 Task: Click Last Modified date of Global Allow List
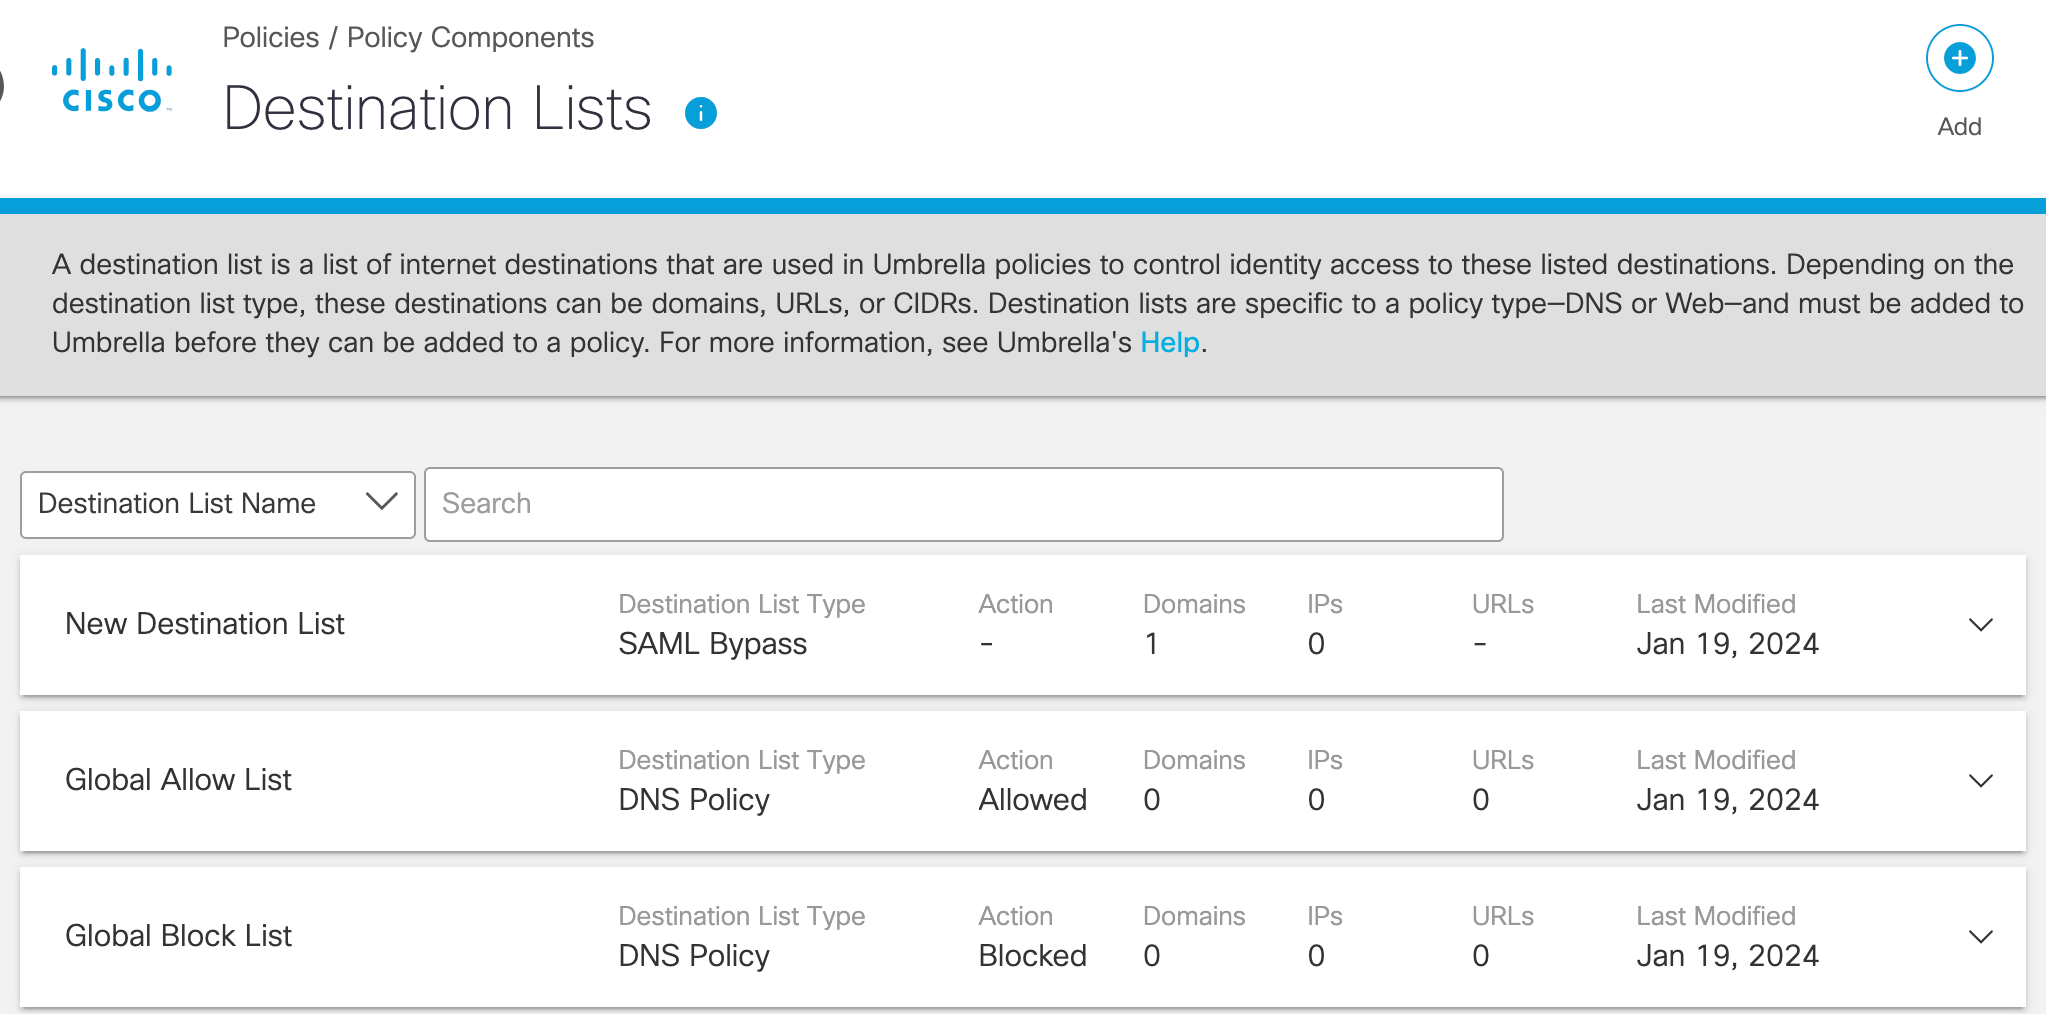[1727, 800]
